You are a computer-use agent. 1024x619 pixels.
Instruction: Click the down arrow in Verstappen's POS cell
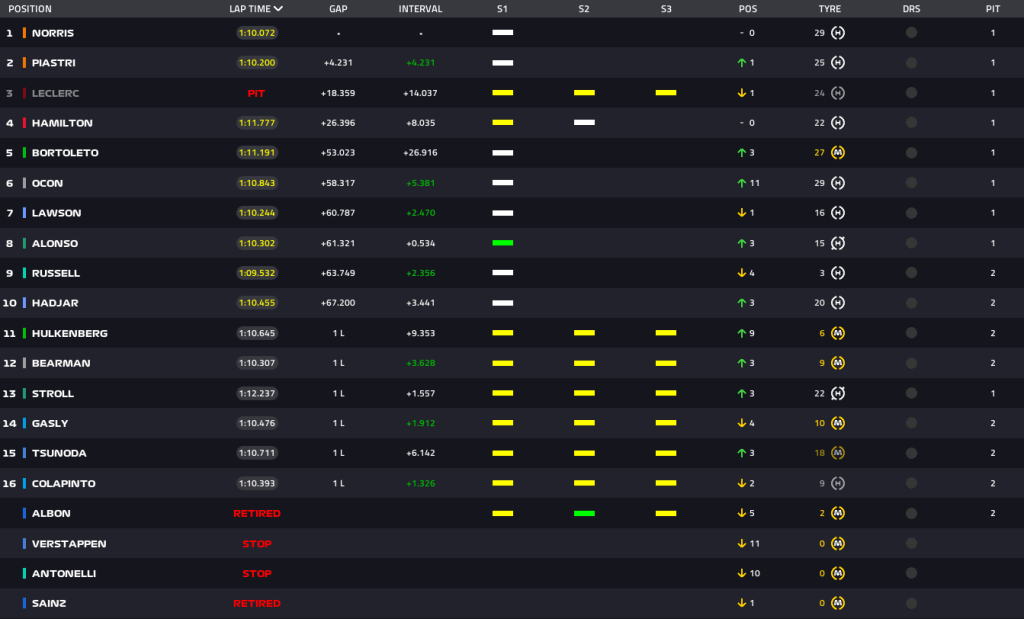click(x=741, y=543)
